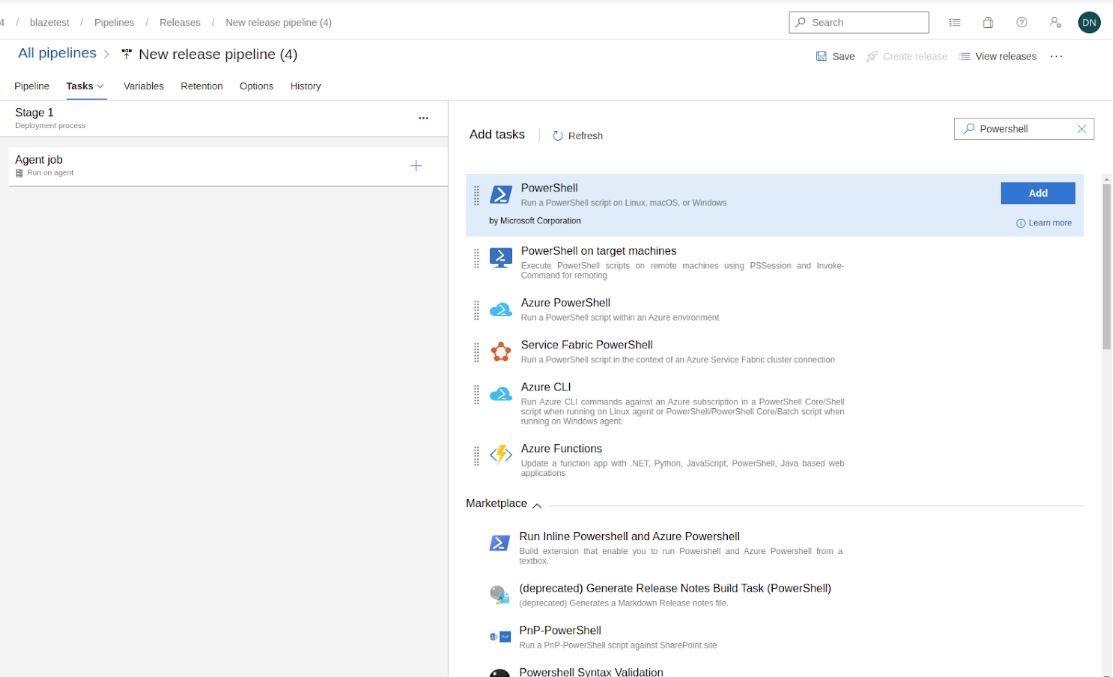Click the drag handle of Service Fabric PowerShell
Image resolution: width=1113 pixels, height=677 pixels.
click(x=476, y=352)
